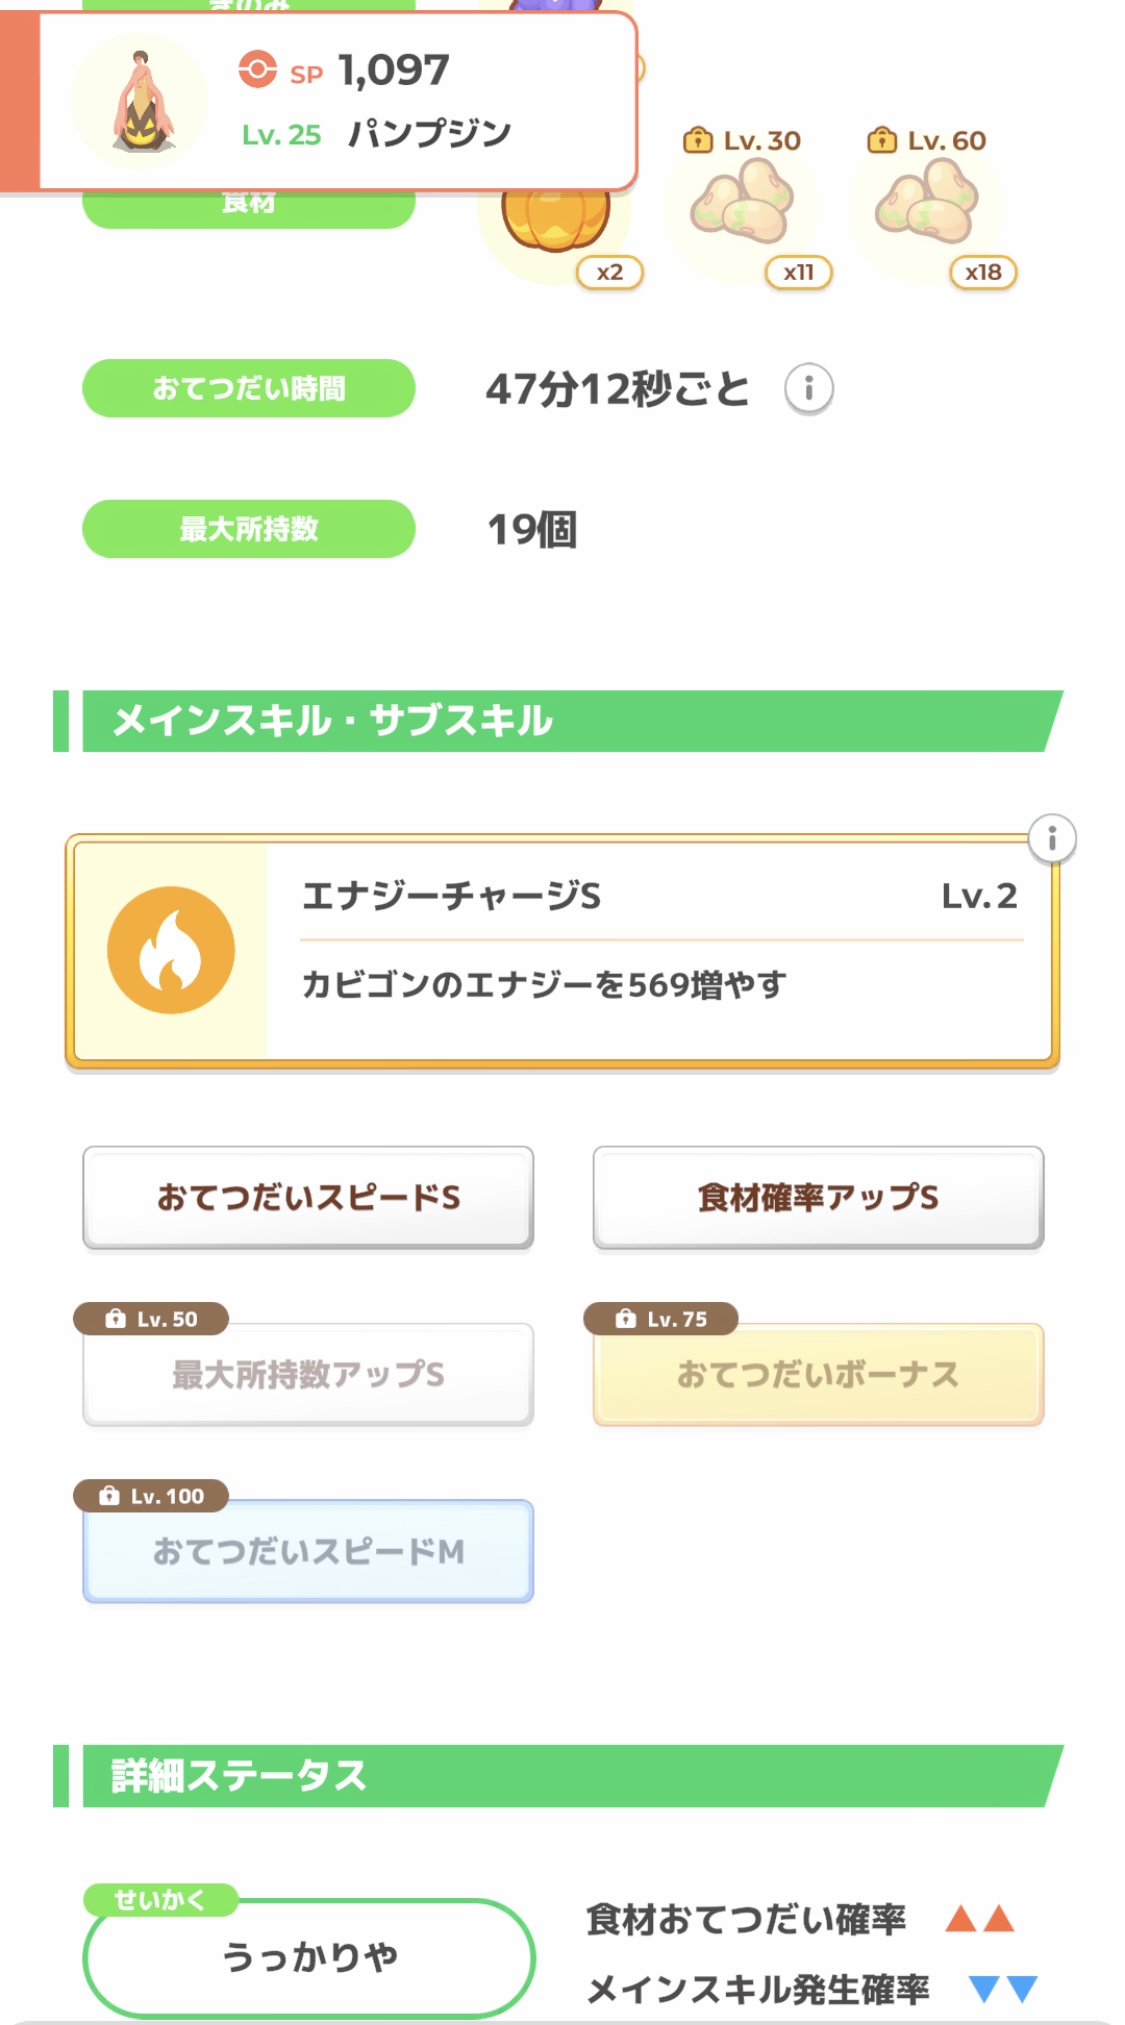Image resolution: width=1125 pixels, height=2025 pixels.
Task: Tap the 詳細ステータス section header
Action: 560,1776
